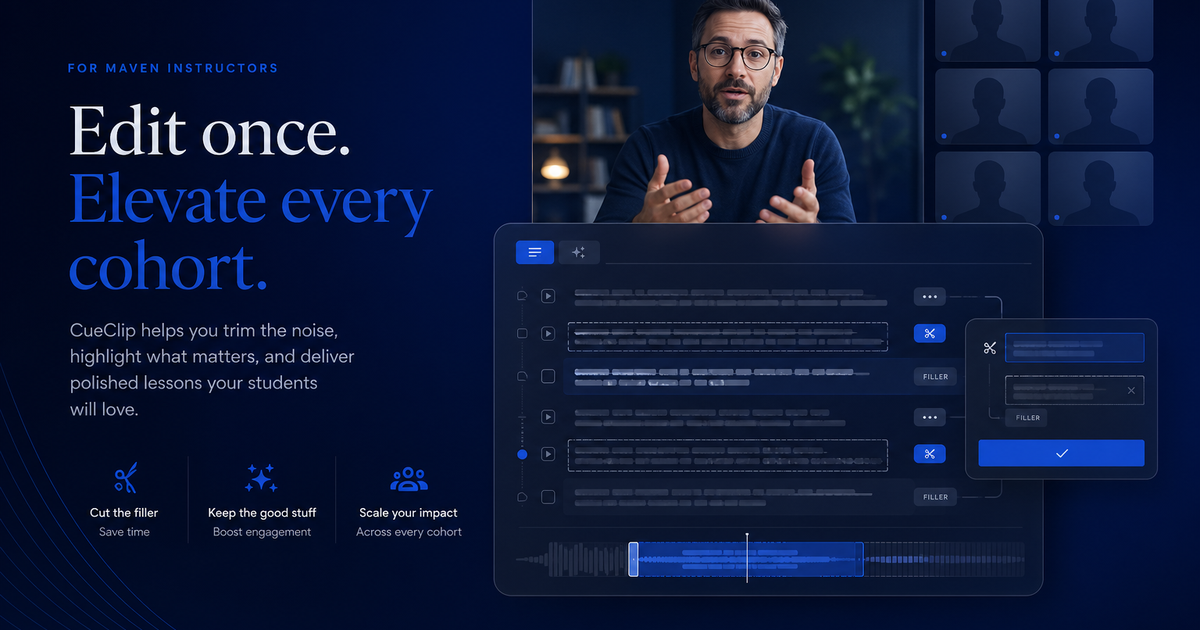
Task: Click the Across every cohort caption
Action: [409, 532]
